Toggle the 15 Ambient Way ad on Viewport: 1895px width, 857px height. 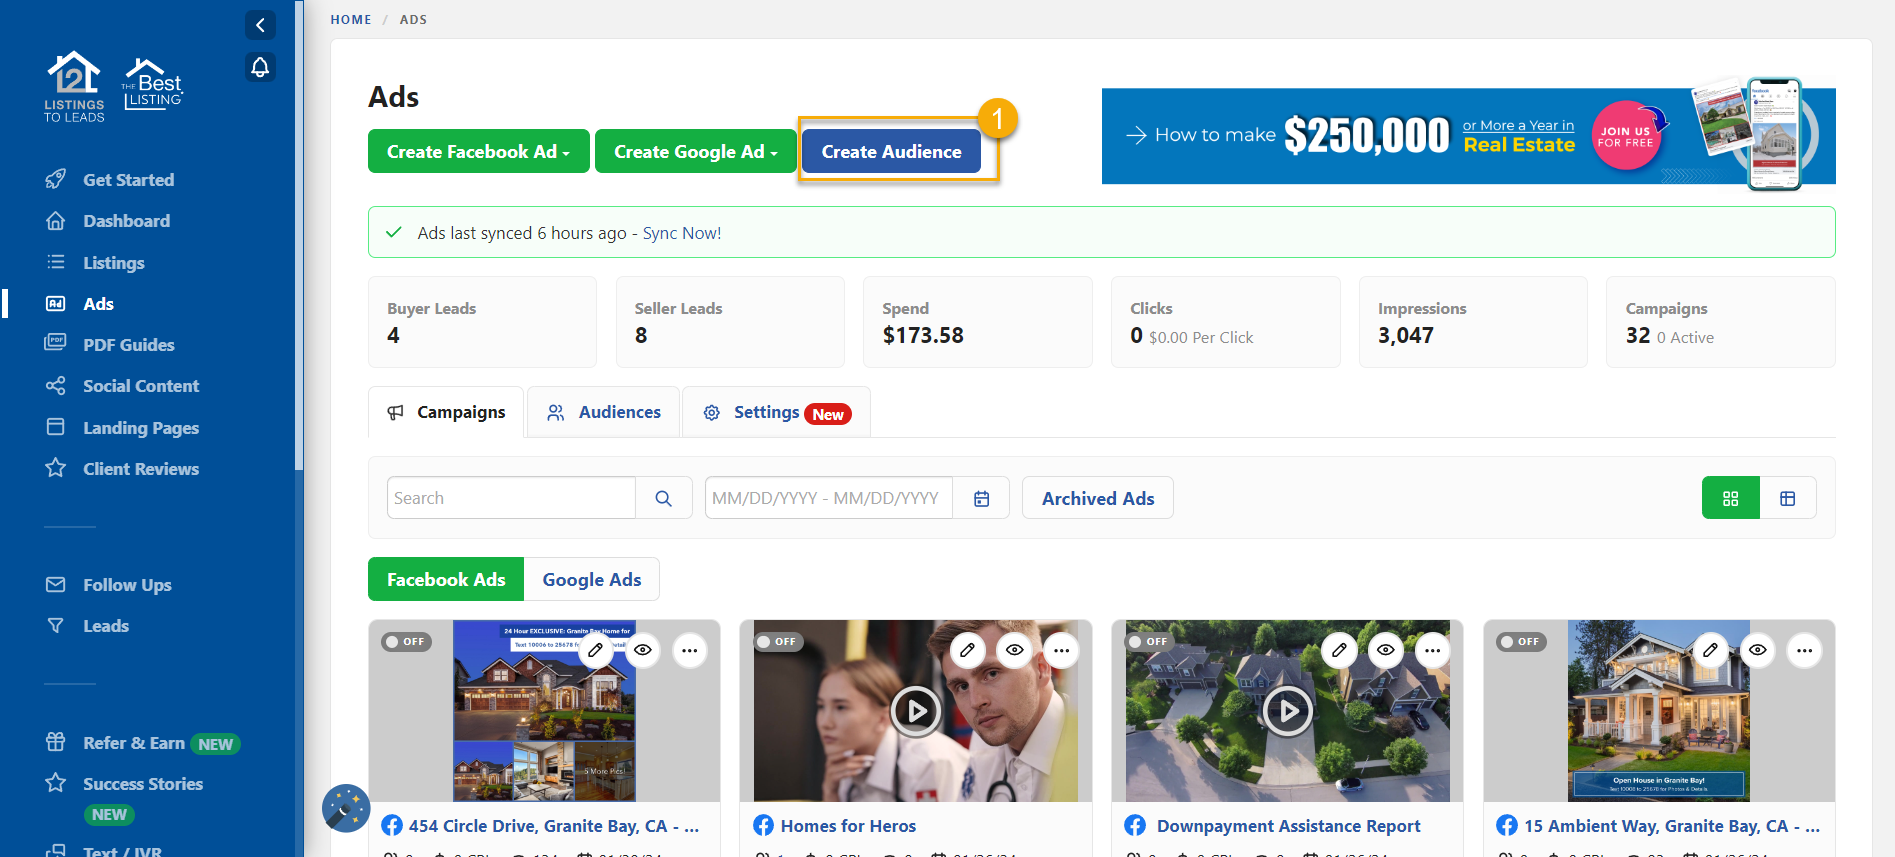[x=1521, y=642]
